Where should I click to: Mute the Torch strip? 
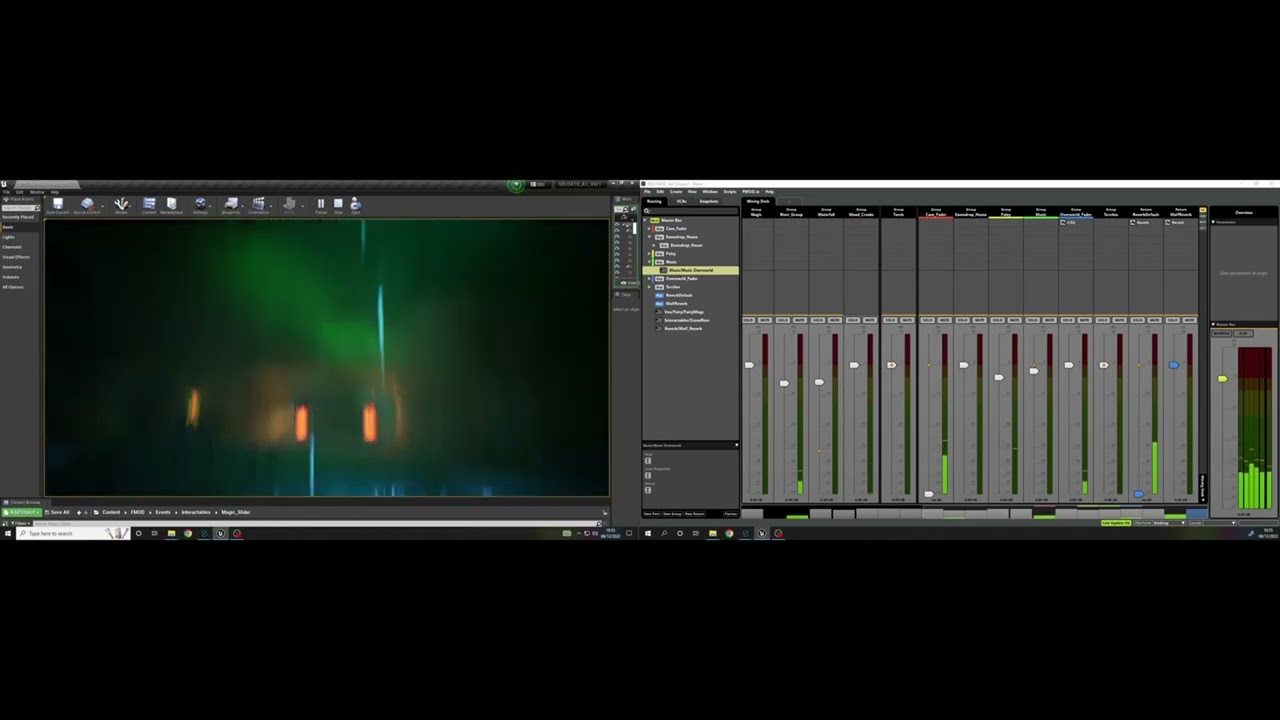pos(907,320)
